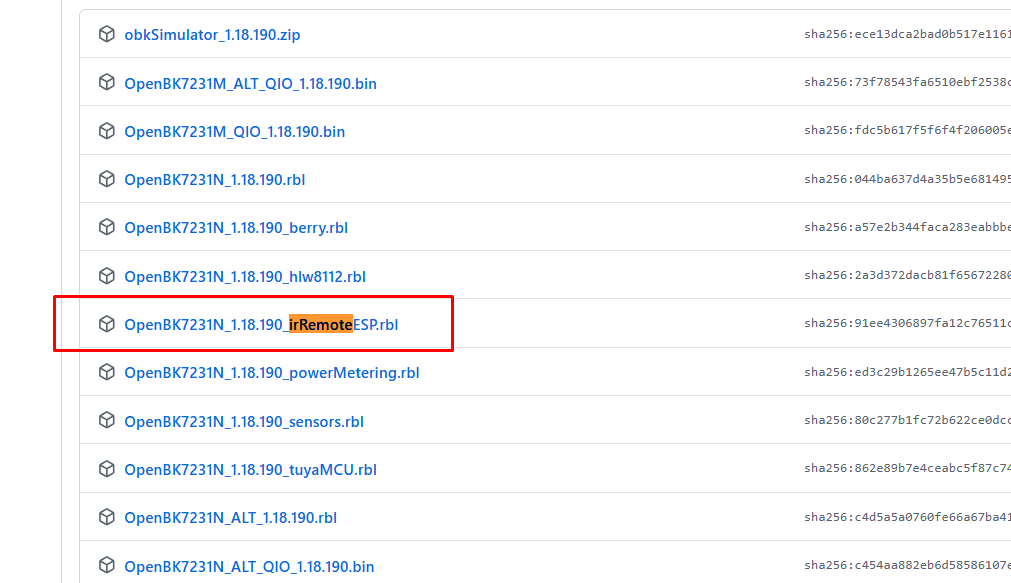Download OpenBK7231M_QIO_1.18.190.bin
Viewport: 1011px width, 583px height.
point(235,132)
